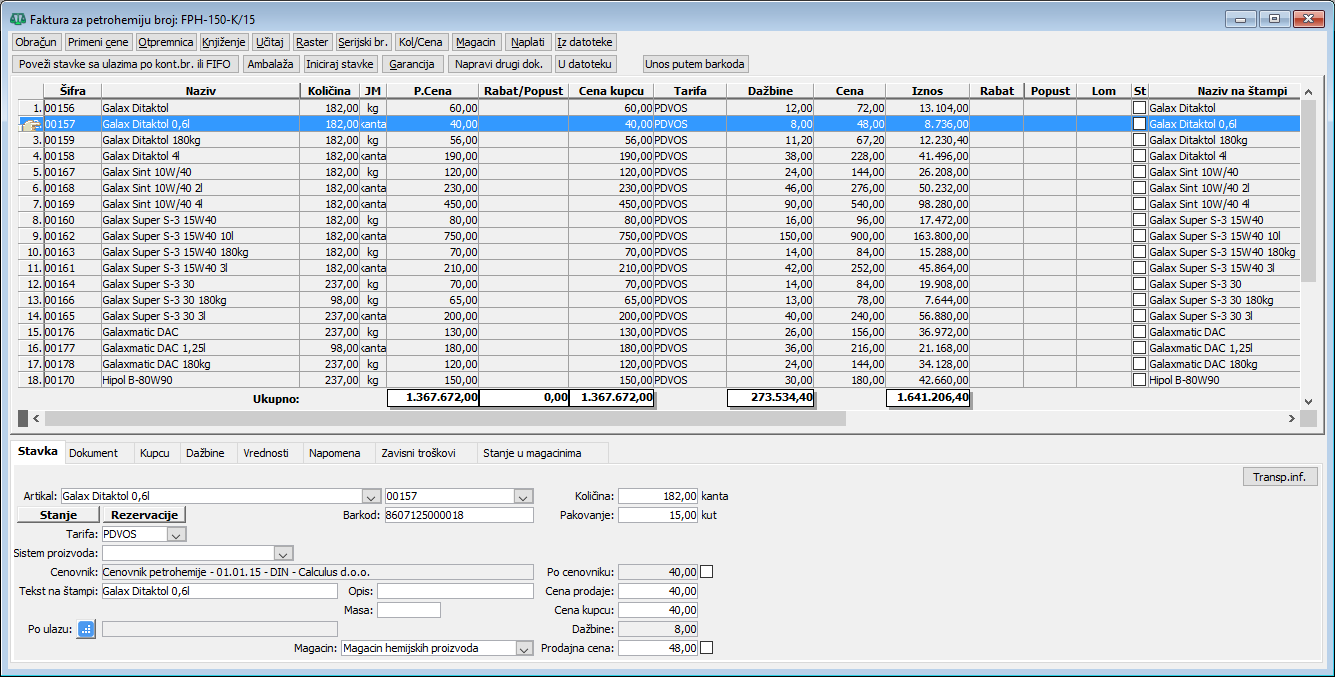1335x677 pixels.
Task: Toggle St checkbox for Galax Super S-3 15W40 row 8
Action: tap(1139, 220)
